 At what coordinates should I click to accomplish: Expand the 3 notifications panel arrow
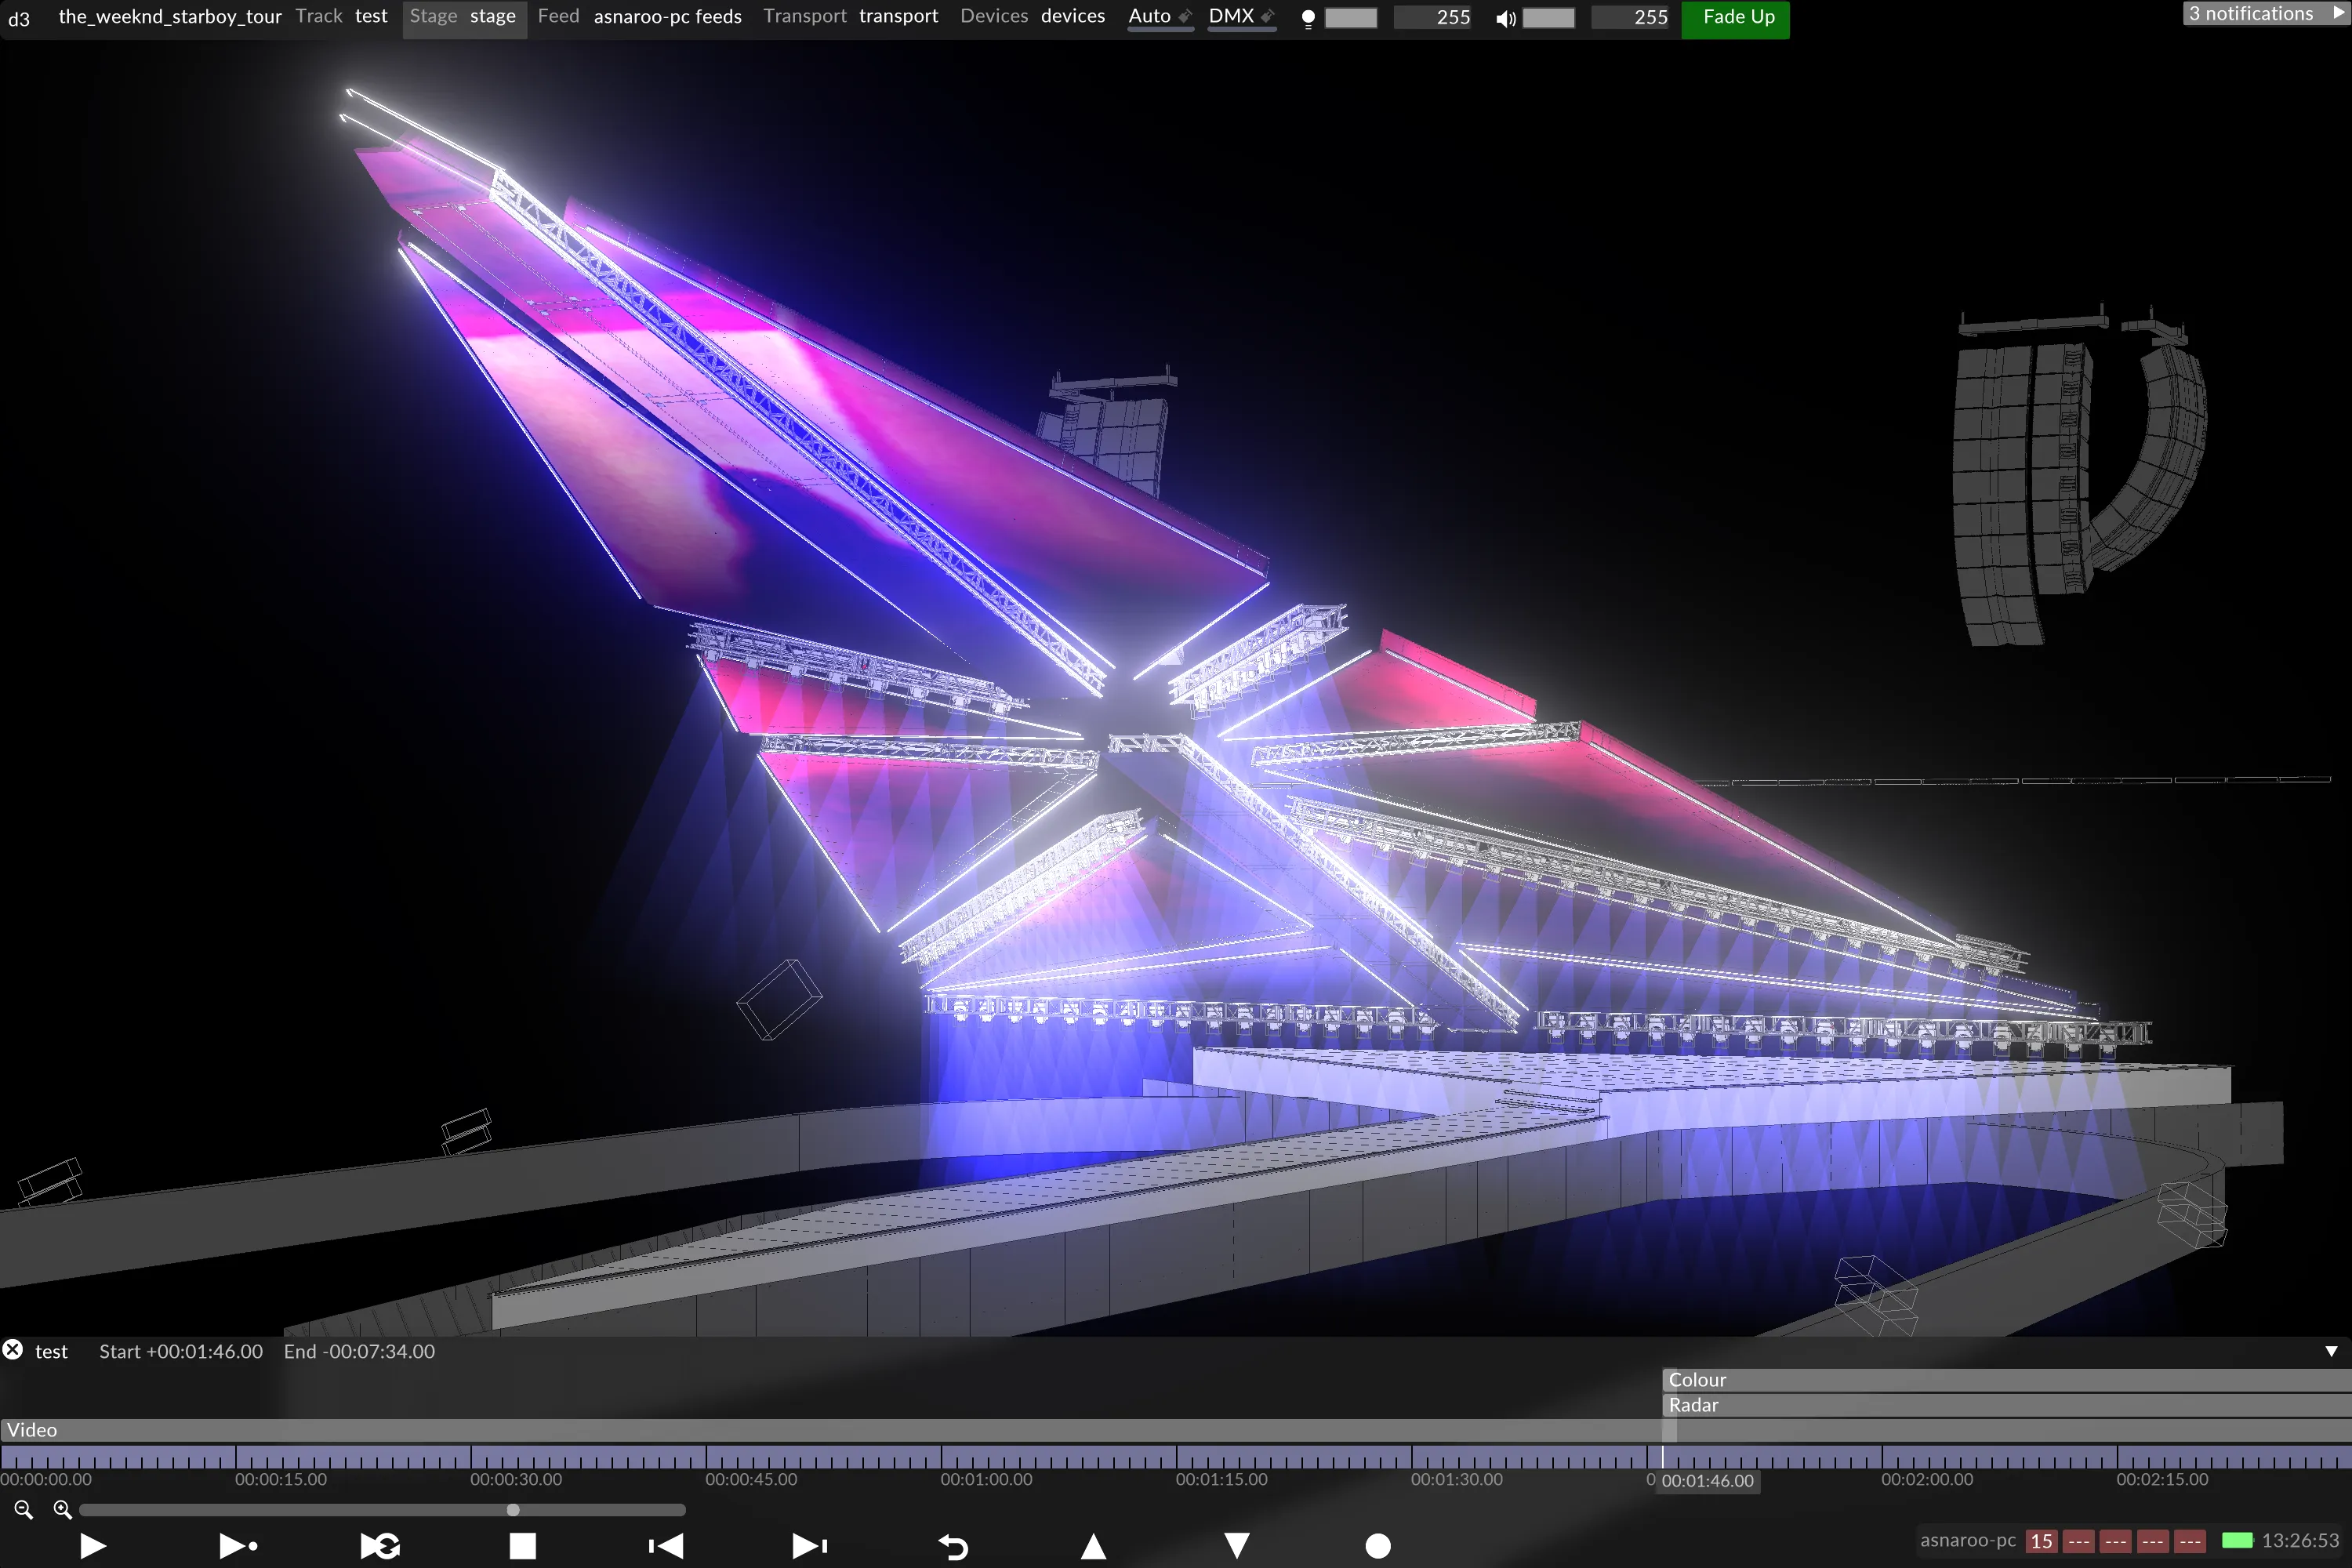pyautogui.click(x=2338, y=13)
